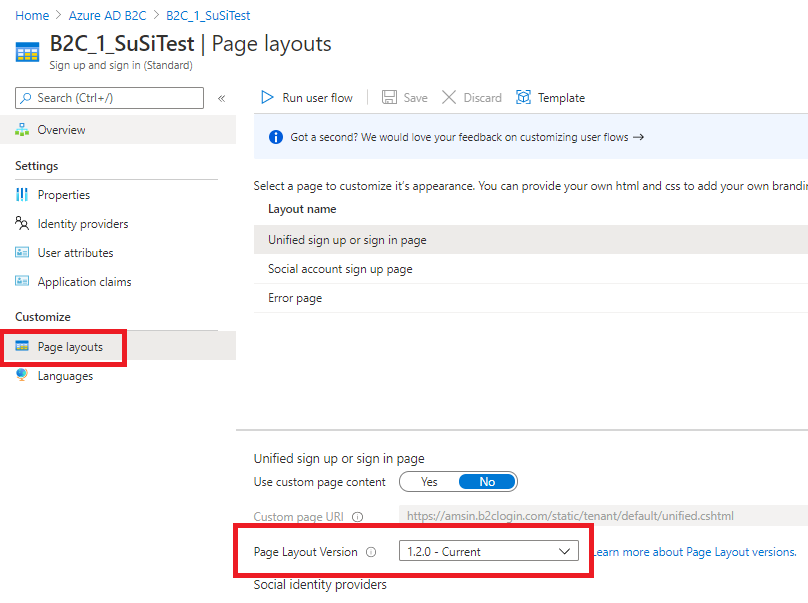
Task: Click Run user flow button
Action: [x=307, y=97]
